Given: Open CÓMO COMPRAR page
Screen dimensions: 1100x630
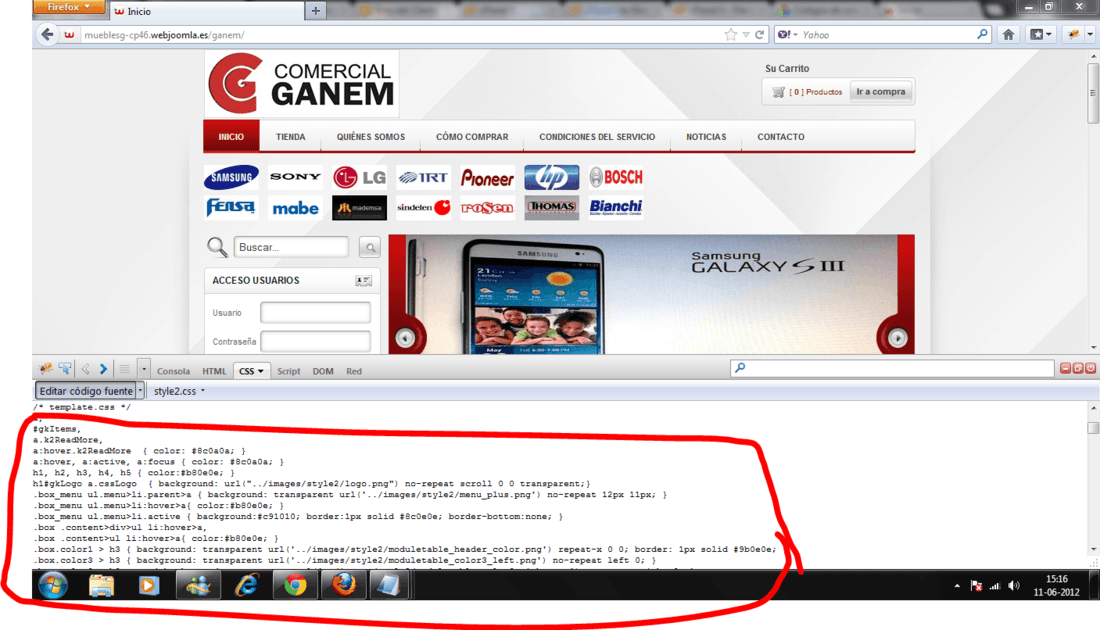Looking at the screenshot, I should pos(472,137).
